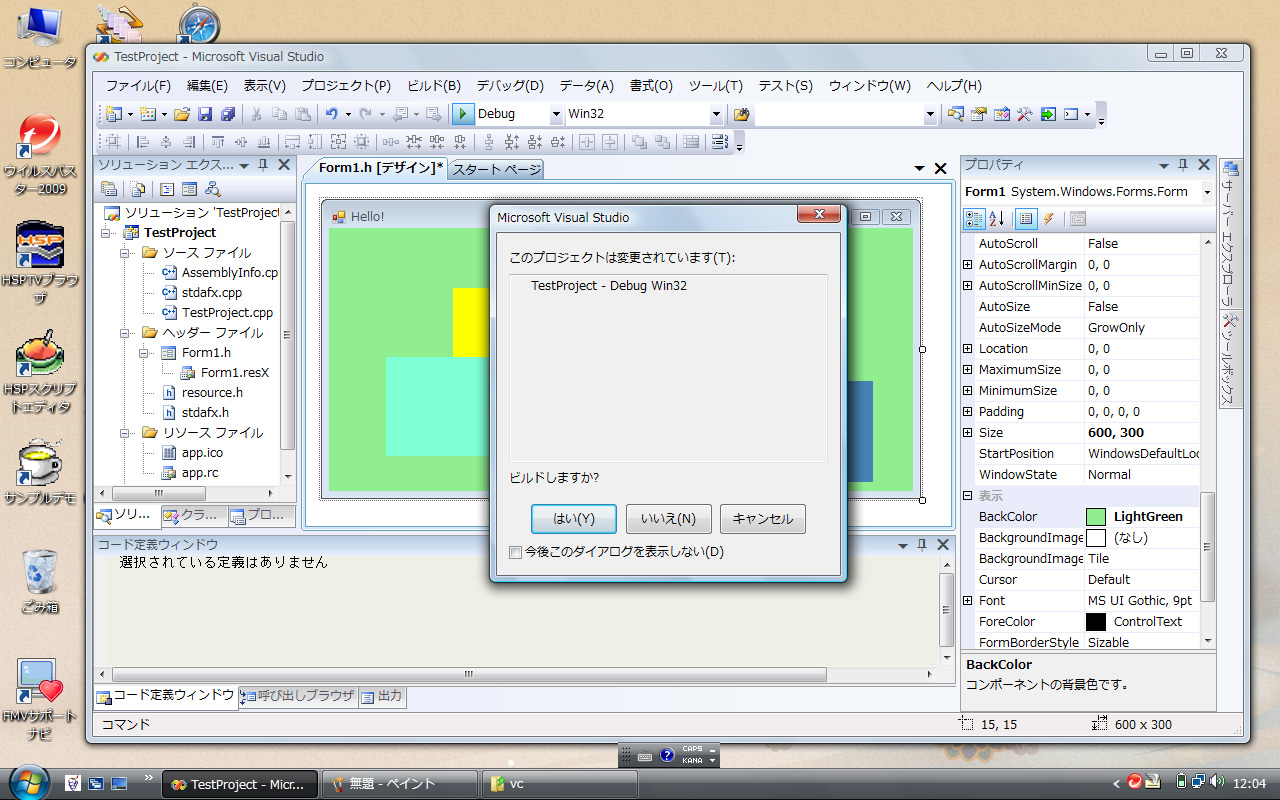The height and width of the screenshot is (800, 1280).
Task: Open the Recycle Bin desktop icon
Action: tap(41, 581)
